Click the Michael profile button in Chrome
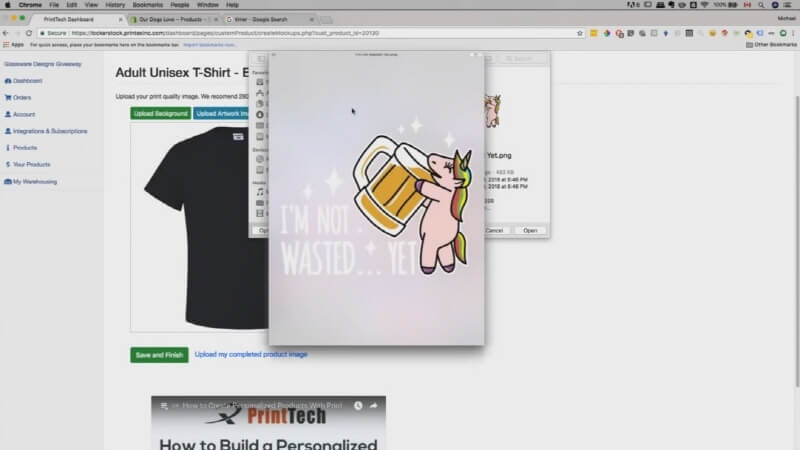Image resolution: width=800 pixels, height=450 pixels. (786, 18)
